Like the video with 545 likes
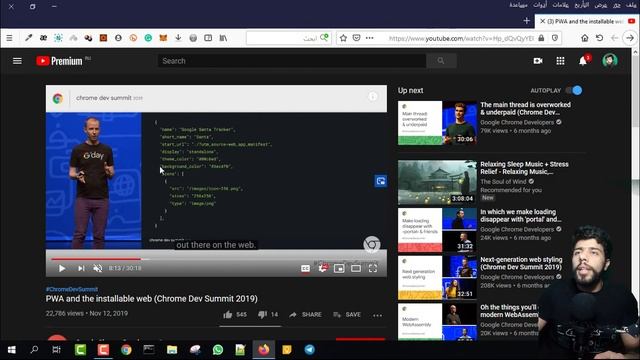This screenshot has width=640, height=360. point(235,314)
